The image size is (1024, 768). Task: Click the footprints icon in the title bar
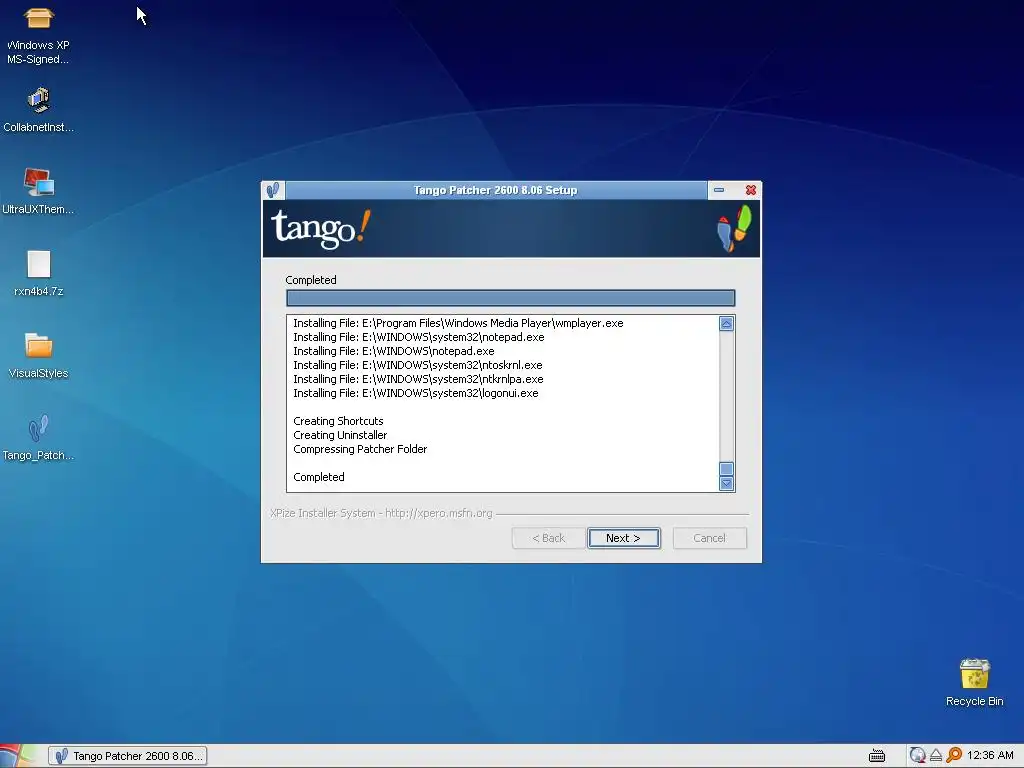click(273, 190)
